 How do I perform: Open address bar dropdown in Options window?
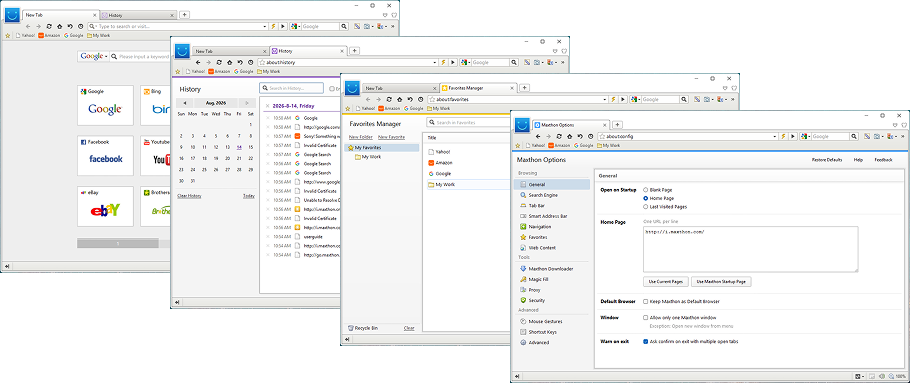click(775, 136)
